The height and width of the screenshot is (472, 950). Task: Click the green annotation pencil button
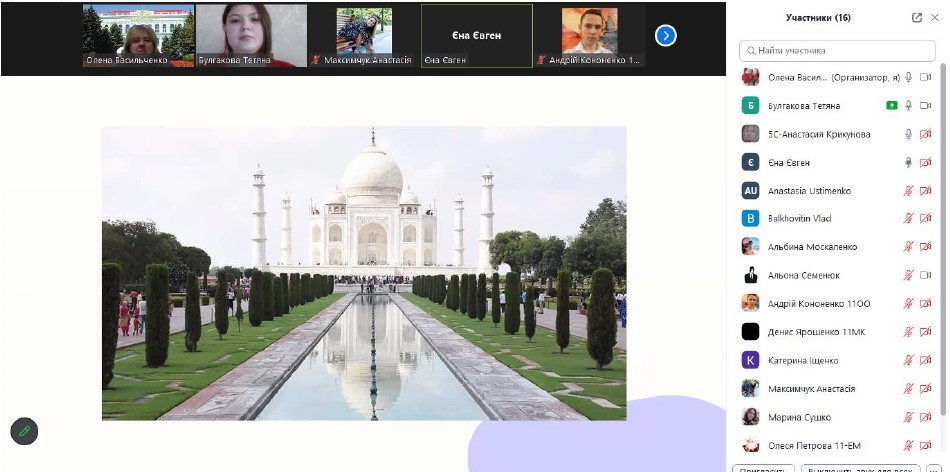pos(24,431)
